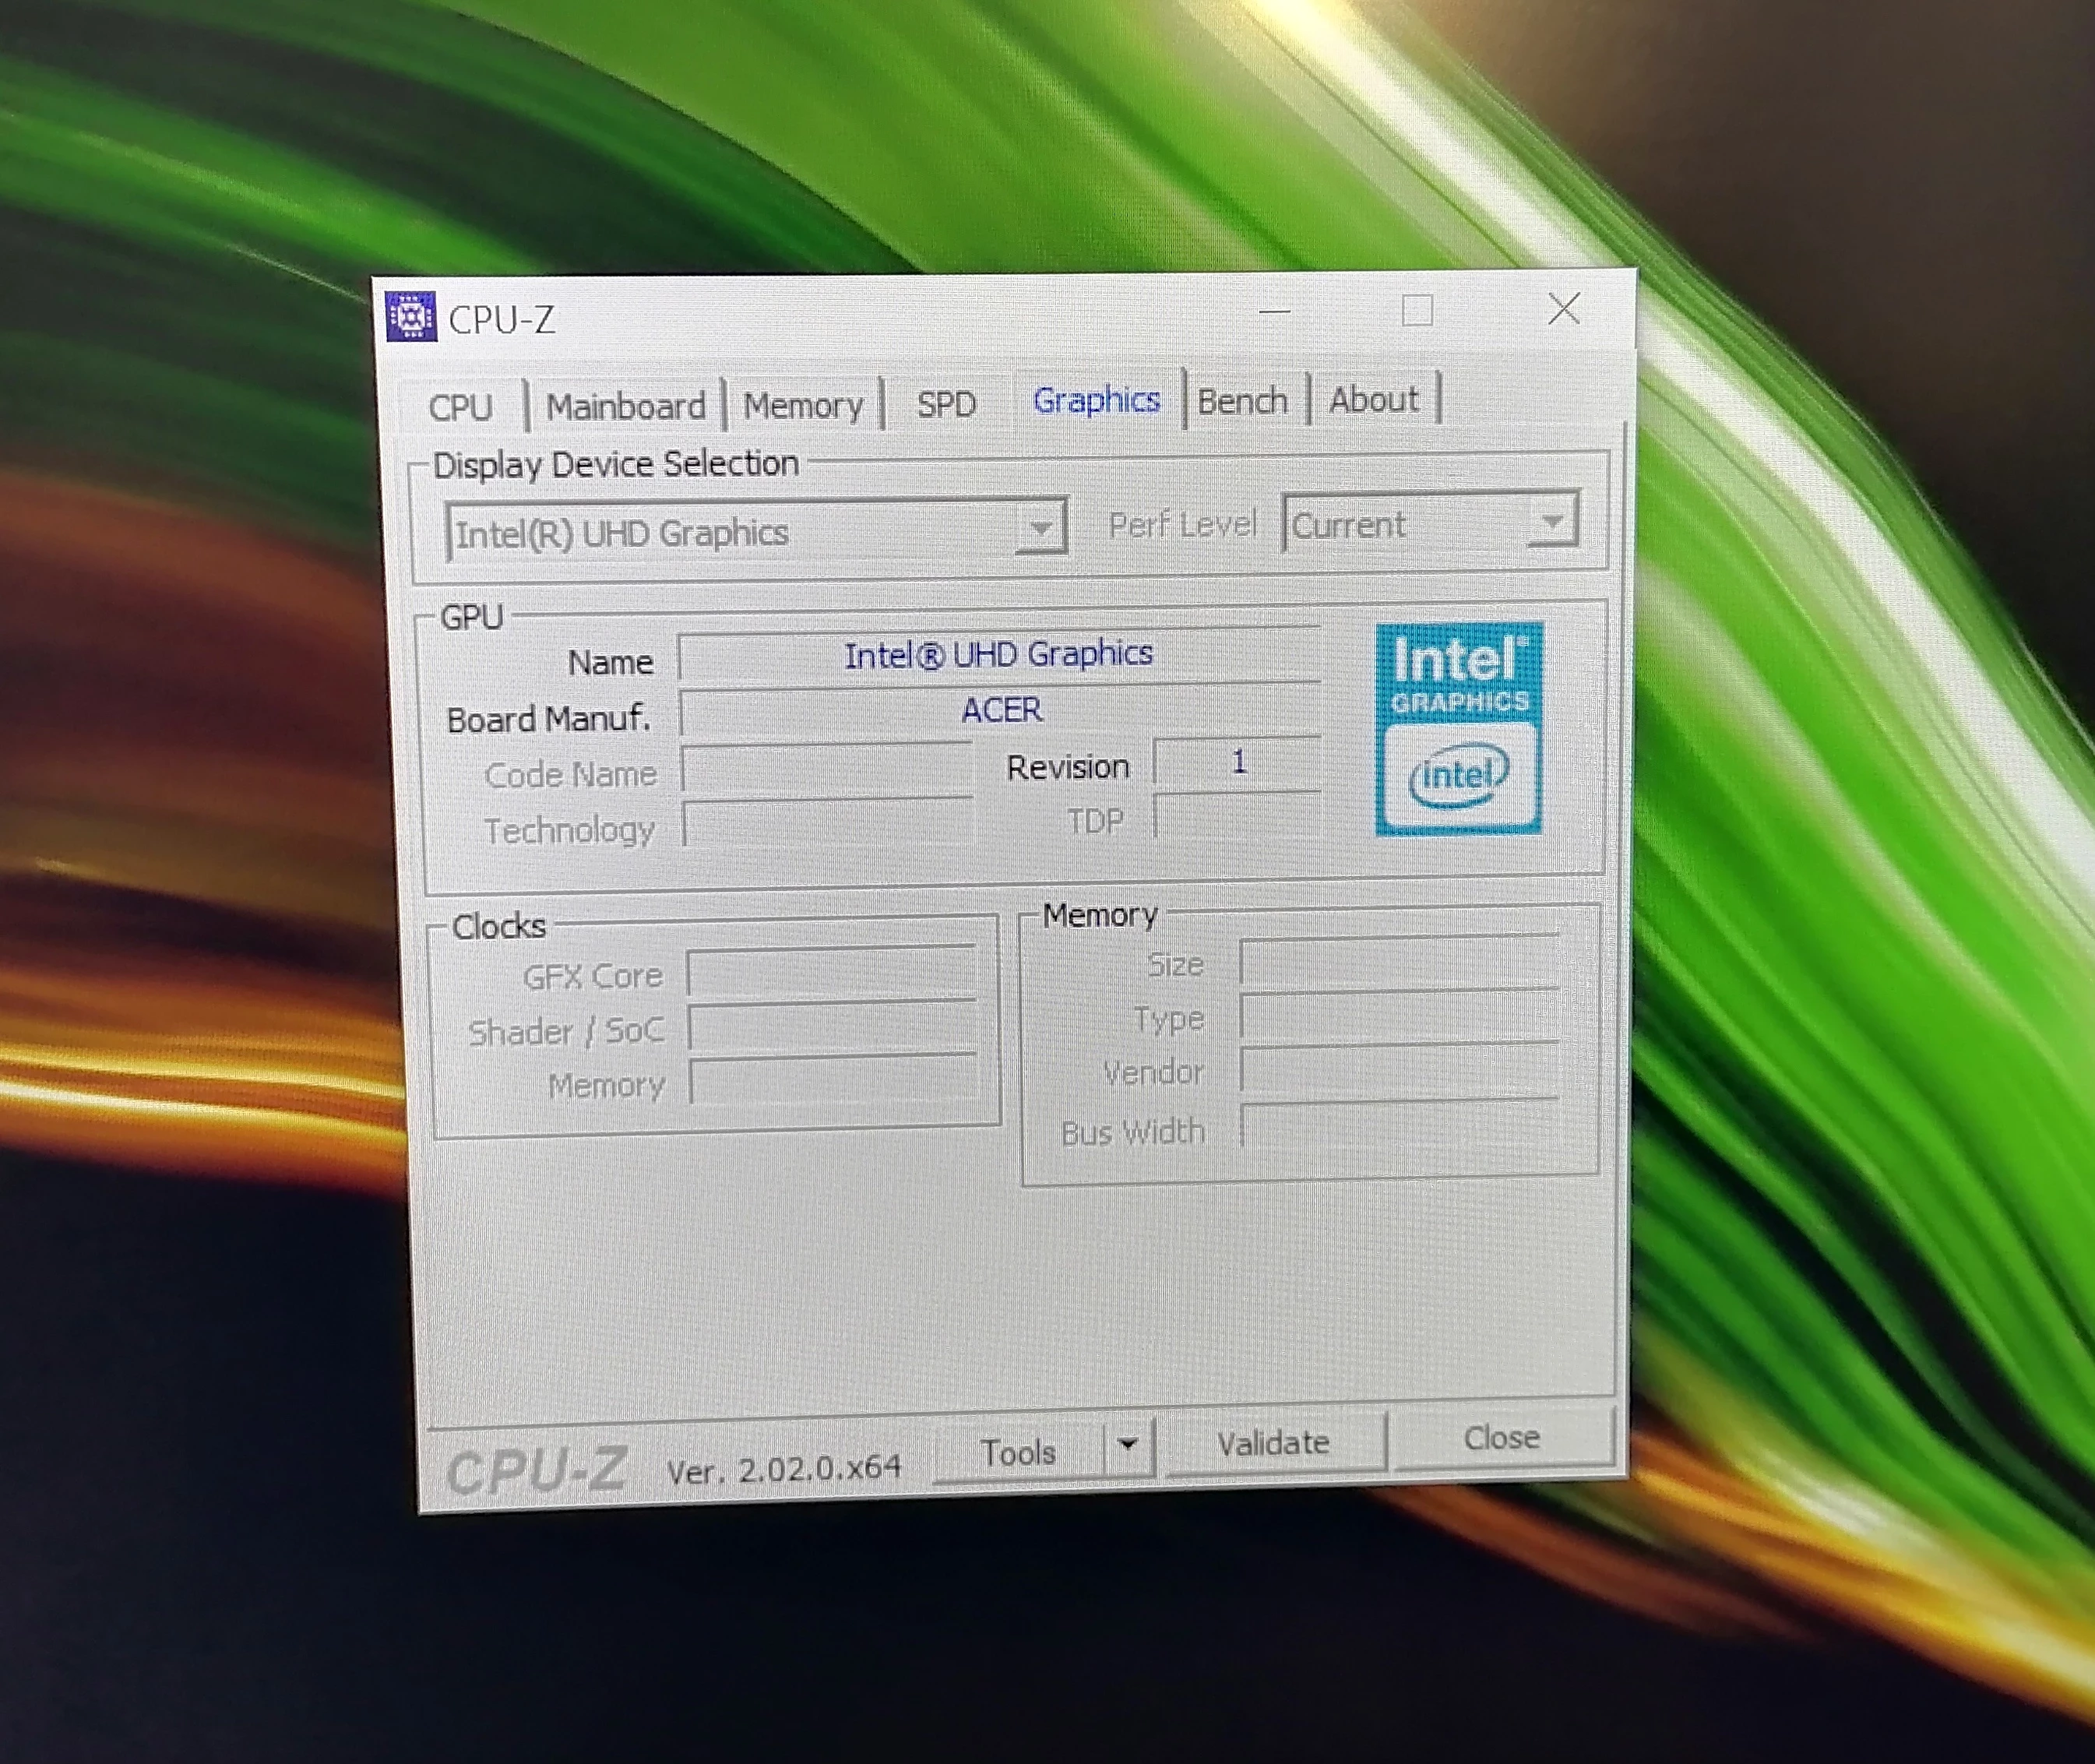Image resolution: width=2095 pixels, height=1764 pixels.
Task: Click the Close button at bottom
Action: coord(1502,1438)
